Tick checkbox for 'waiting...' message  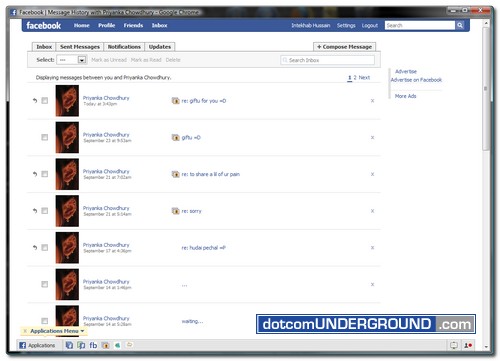45,321
